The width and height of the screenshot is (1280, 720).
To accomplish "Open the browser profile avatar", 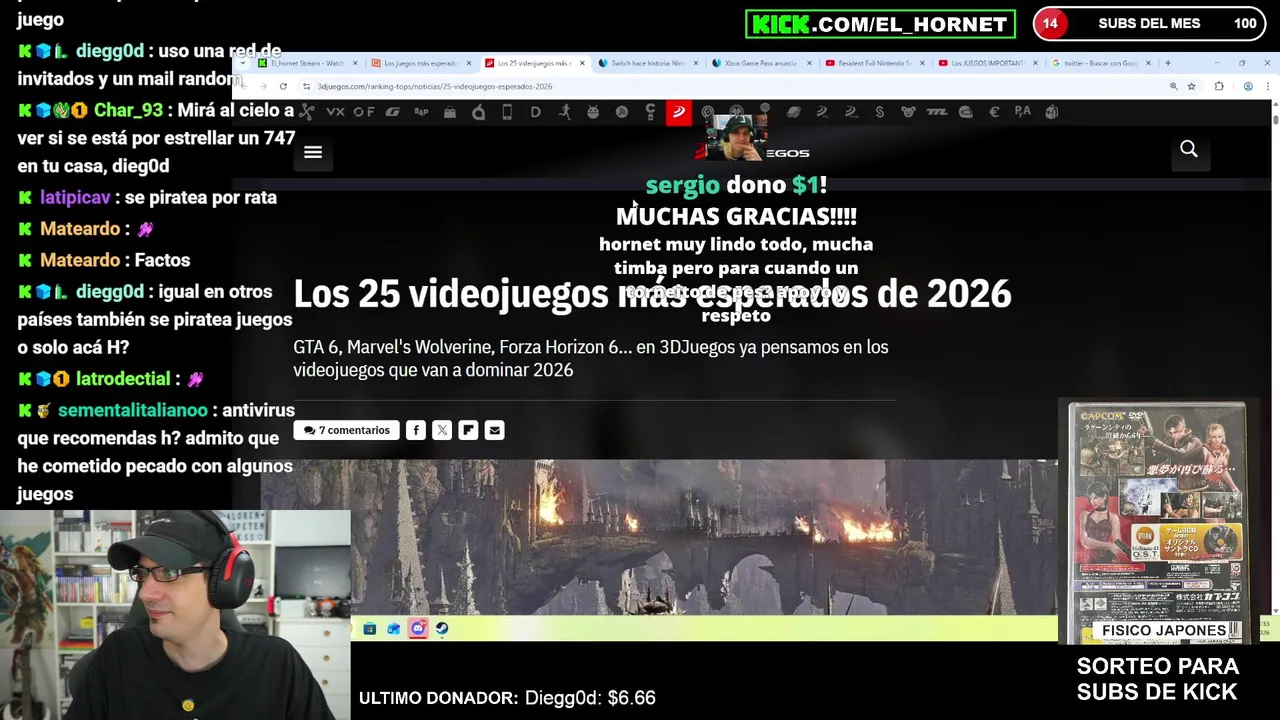I will click(1248, 86).
